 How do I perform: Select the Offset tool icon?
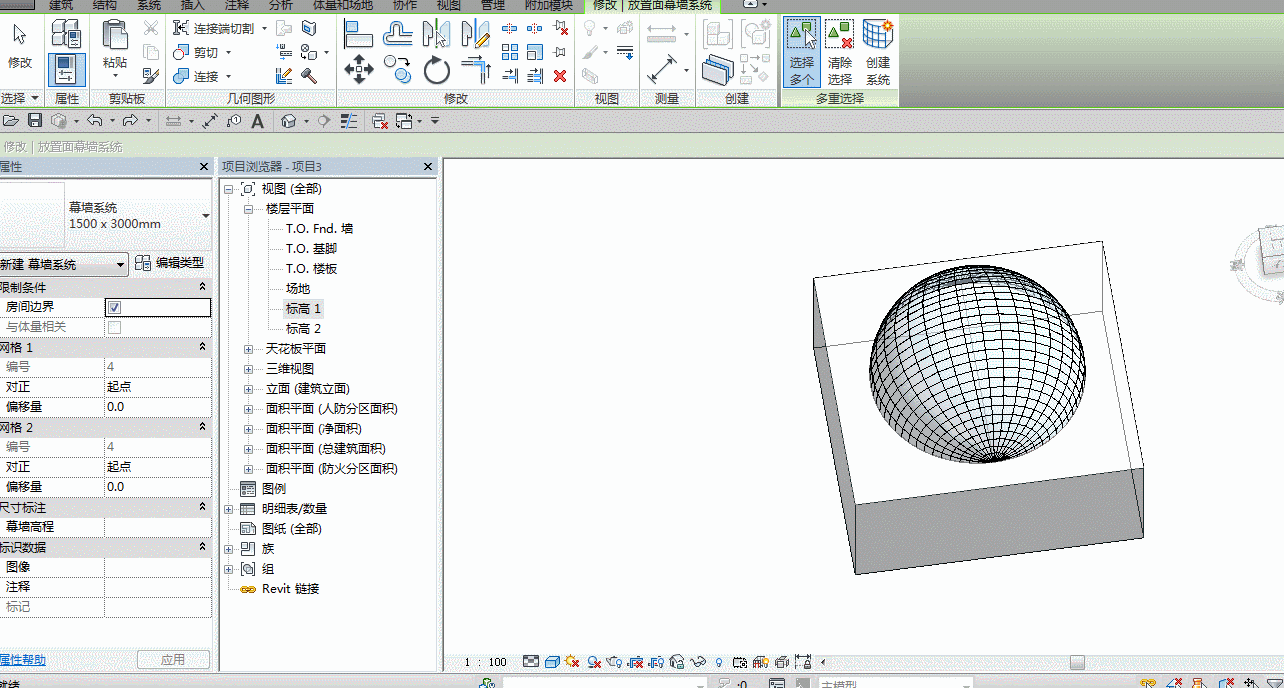[x=398, y=33]
